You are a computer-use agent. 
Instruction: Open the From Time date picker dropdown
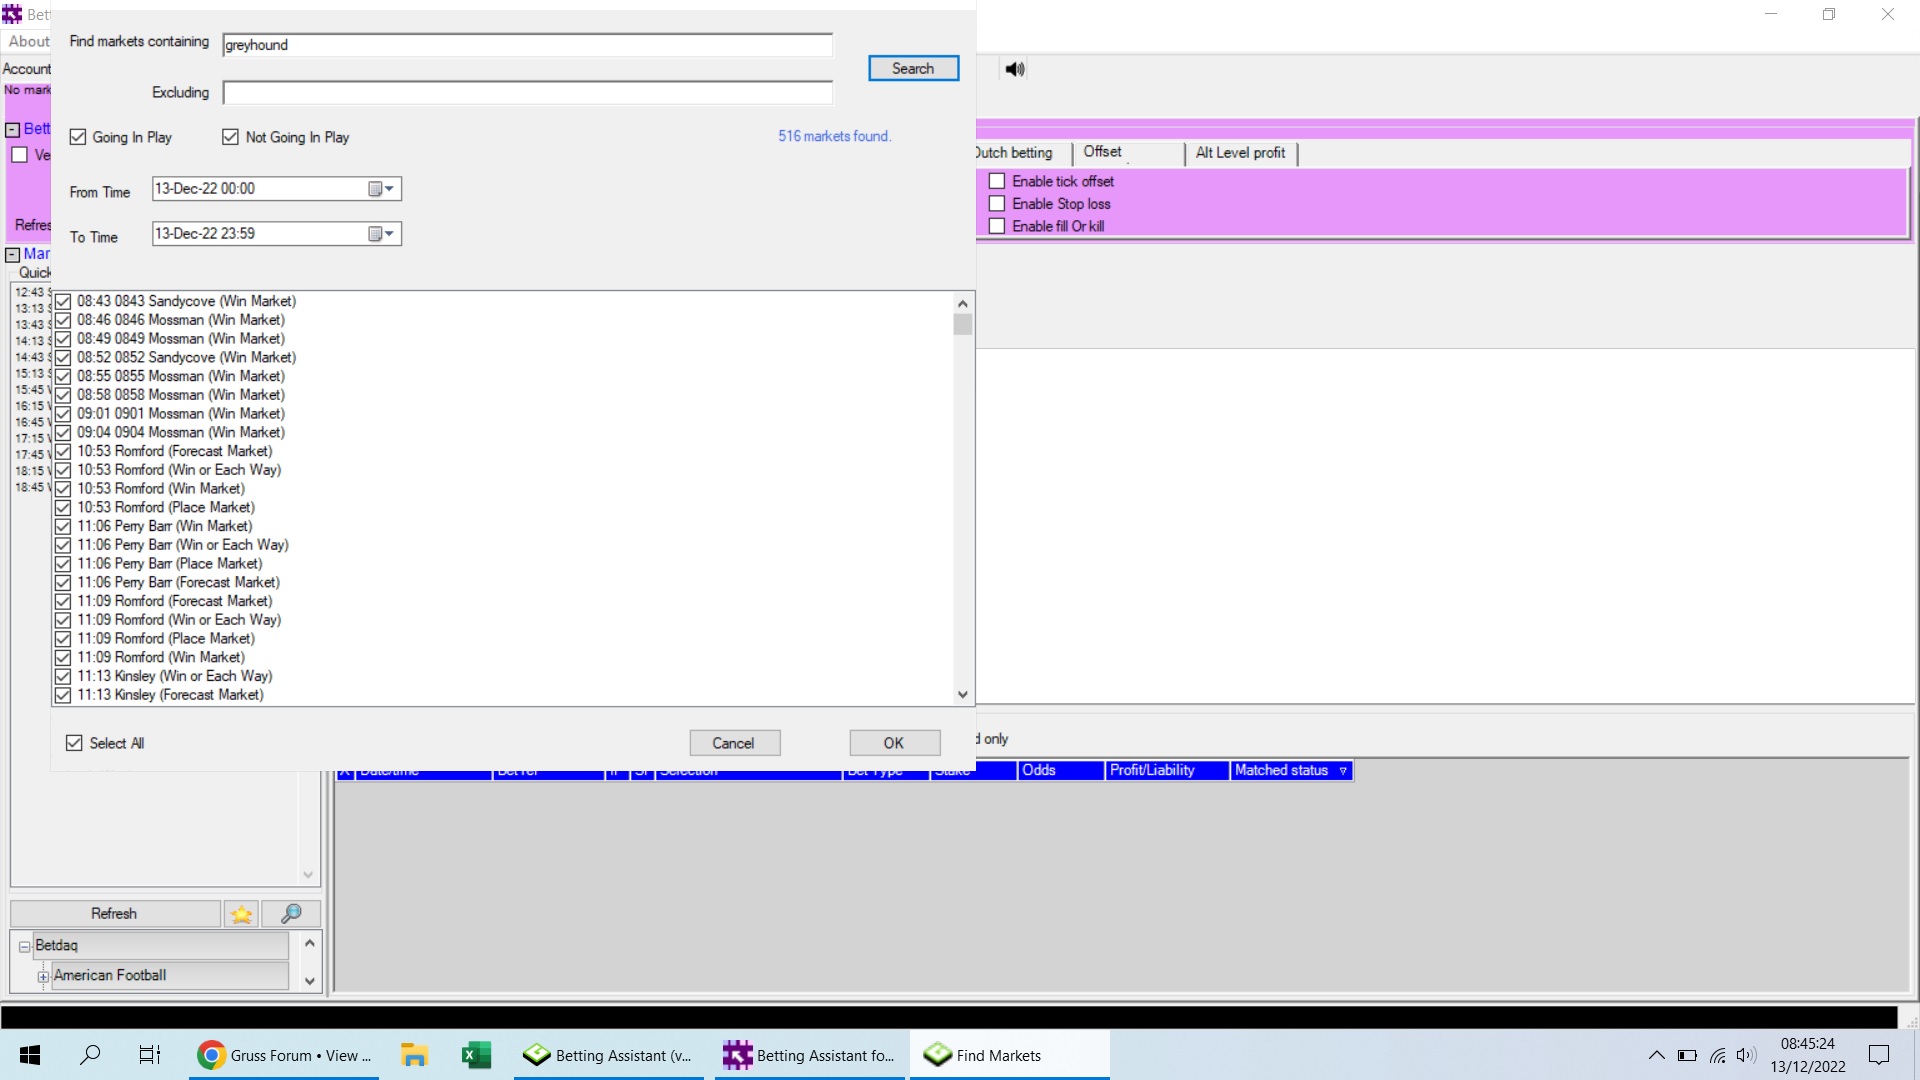[x=390, y=189]
